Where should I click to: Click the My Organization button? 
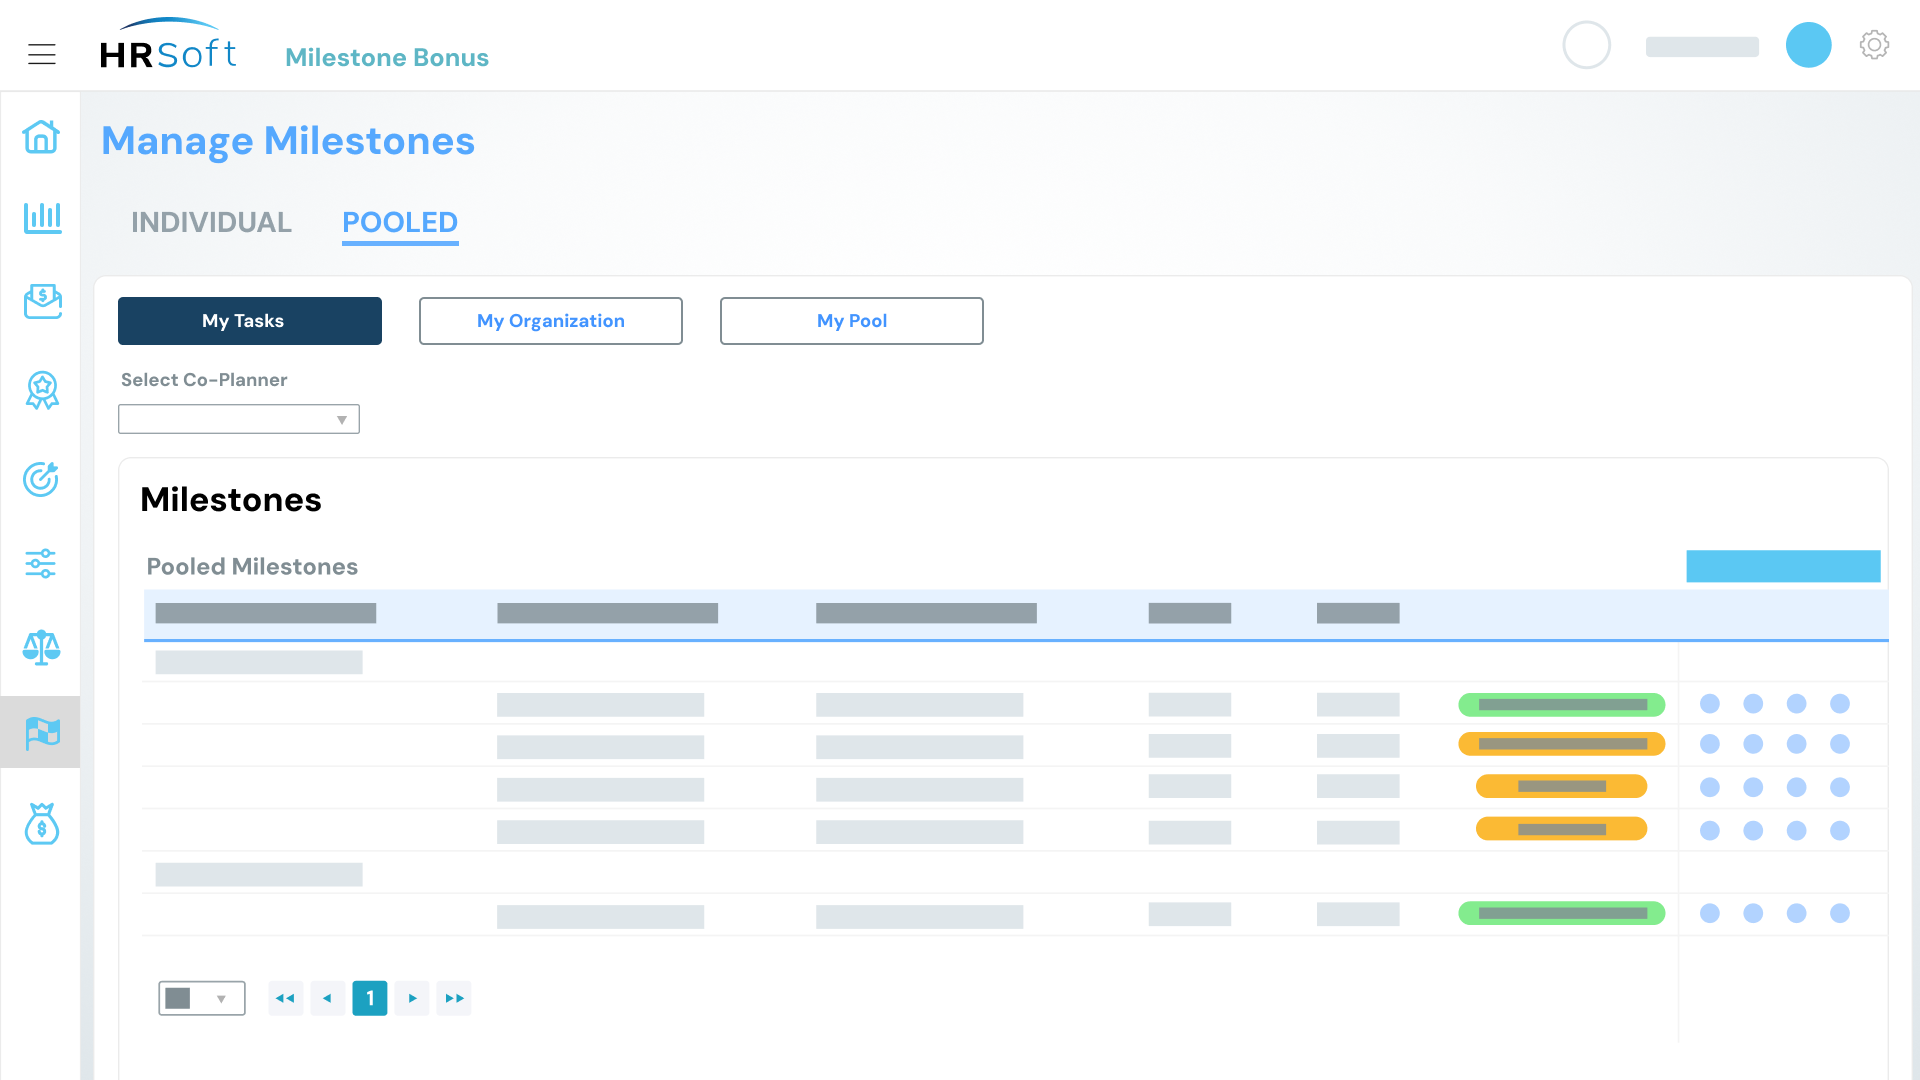[x=550, y=321]
